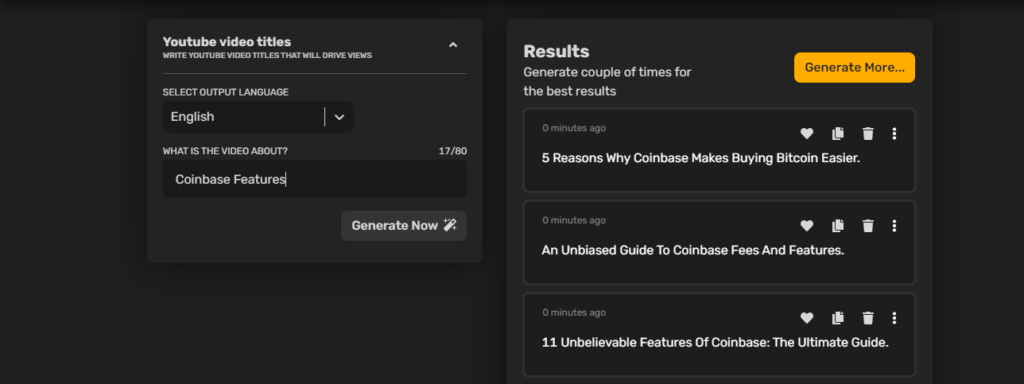This screenshot has height=384, width=1024.
Task: Favorite the "11 Unbelievable Features" result
Action: pos(807,318)
